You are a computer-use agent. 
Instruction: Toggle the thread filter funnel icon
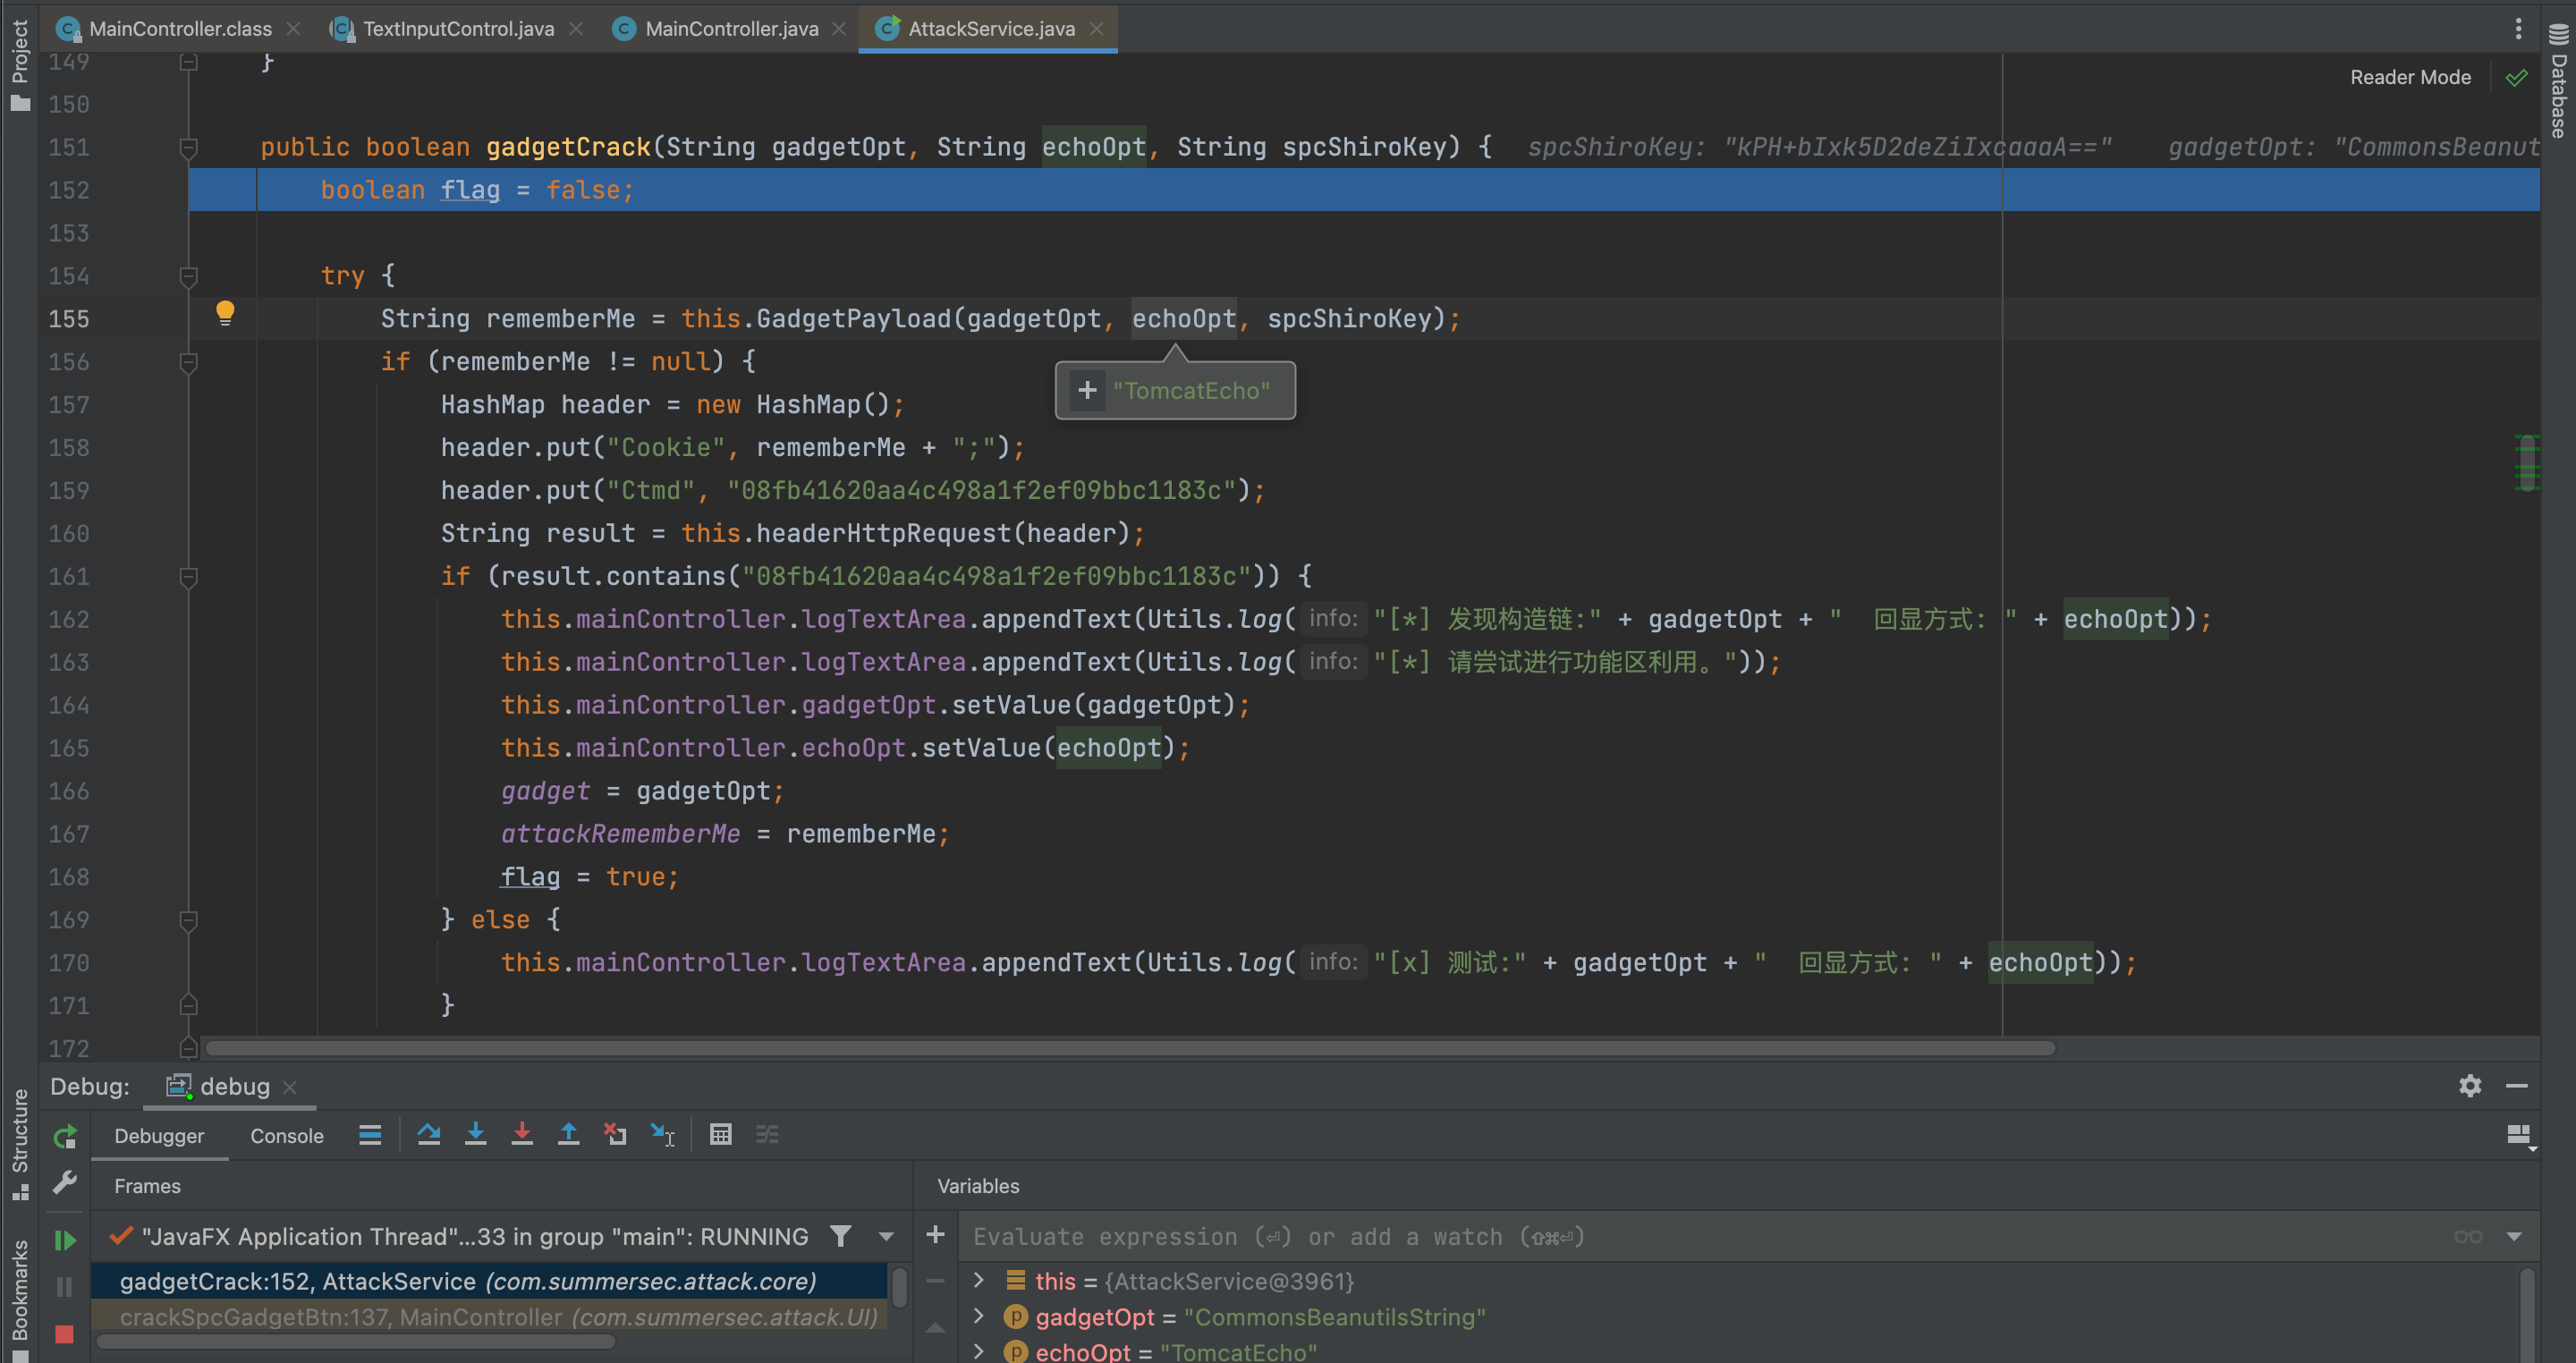pyautogui.click(x=841, y=1237)
